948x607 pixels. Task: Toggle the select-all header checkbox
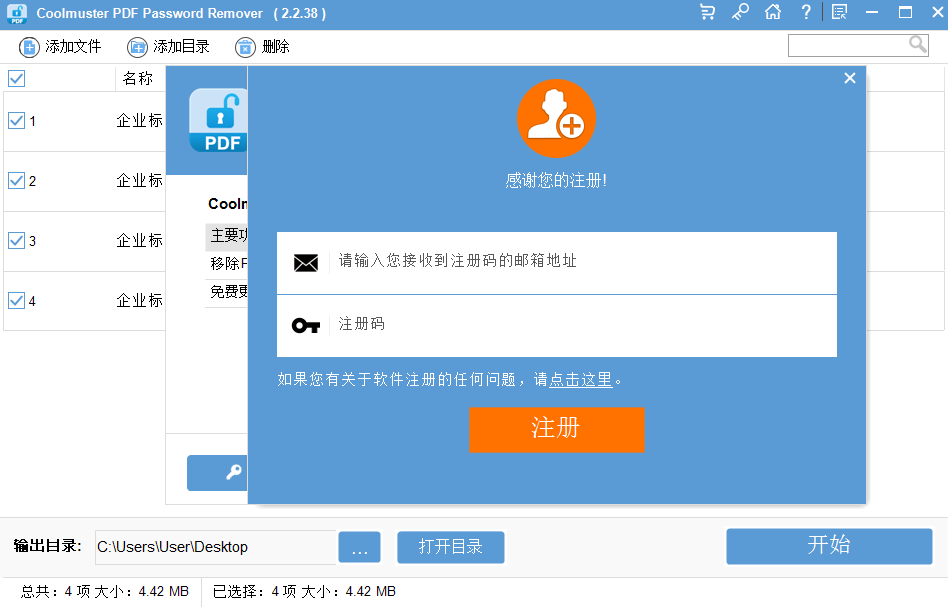pyautogui.click(x=17, y=79)
